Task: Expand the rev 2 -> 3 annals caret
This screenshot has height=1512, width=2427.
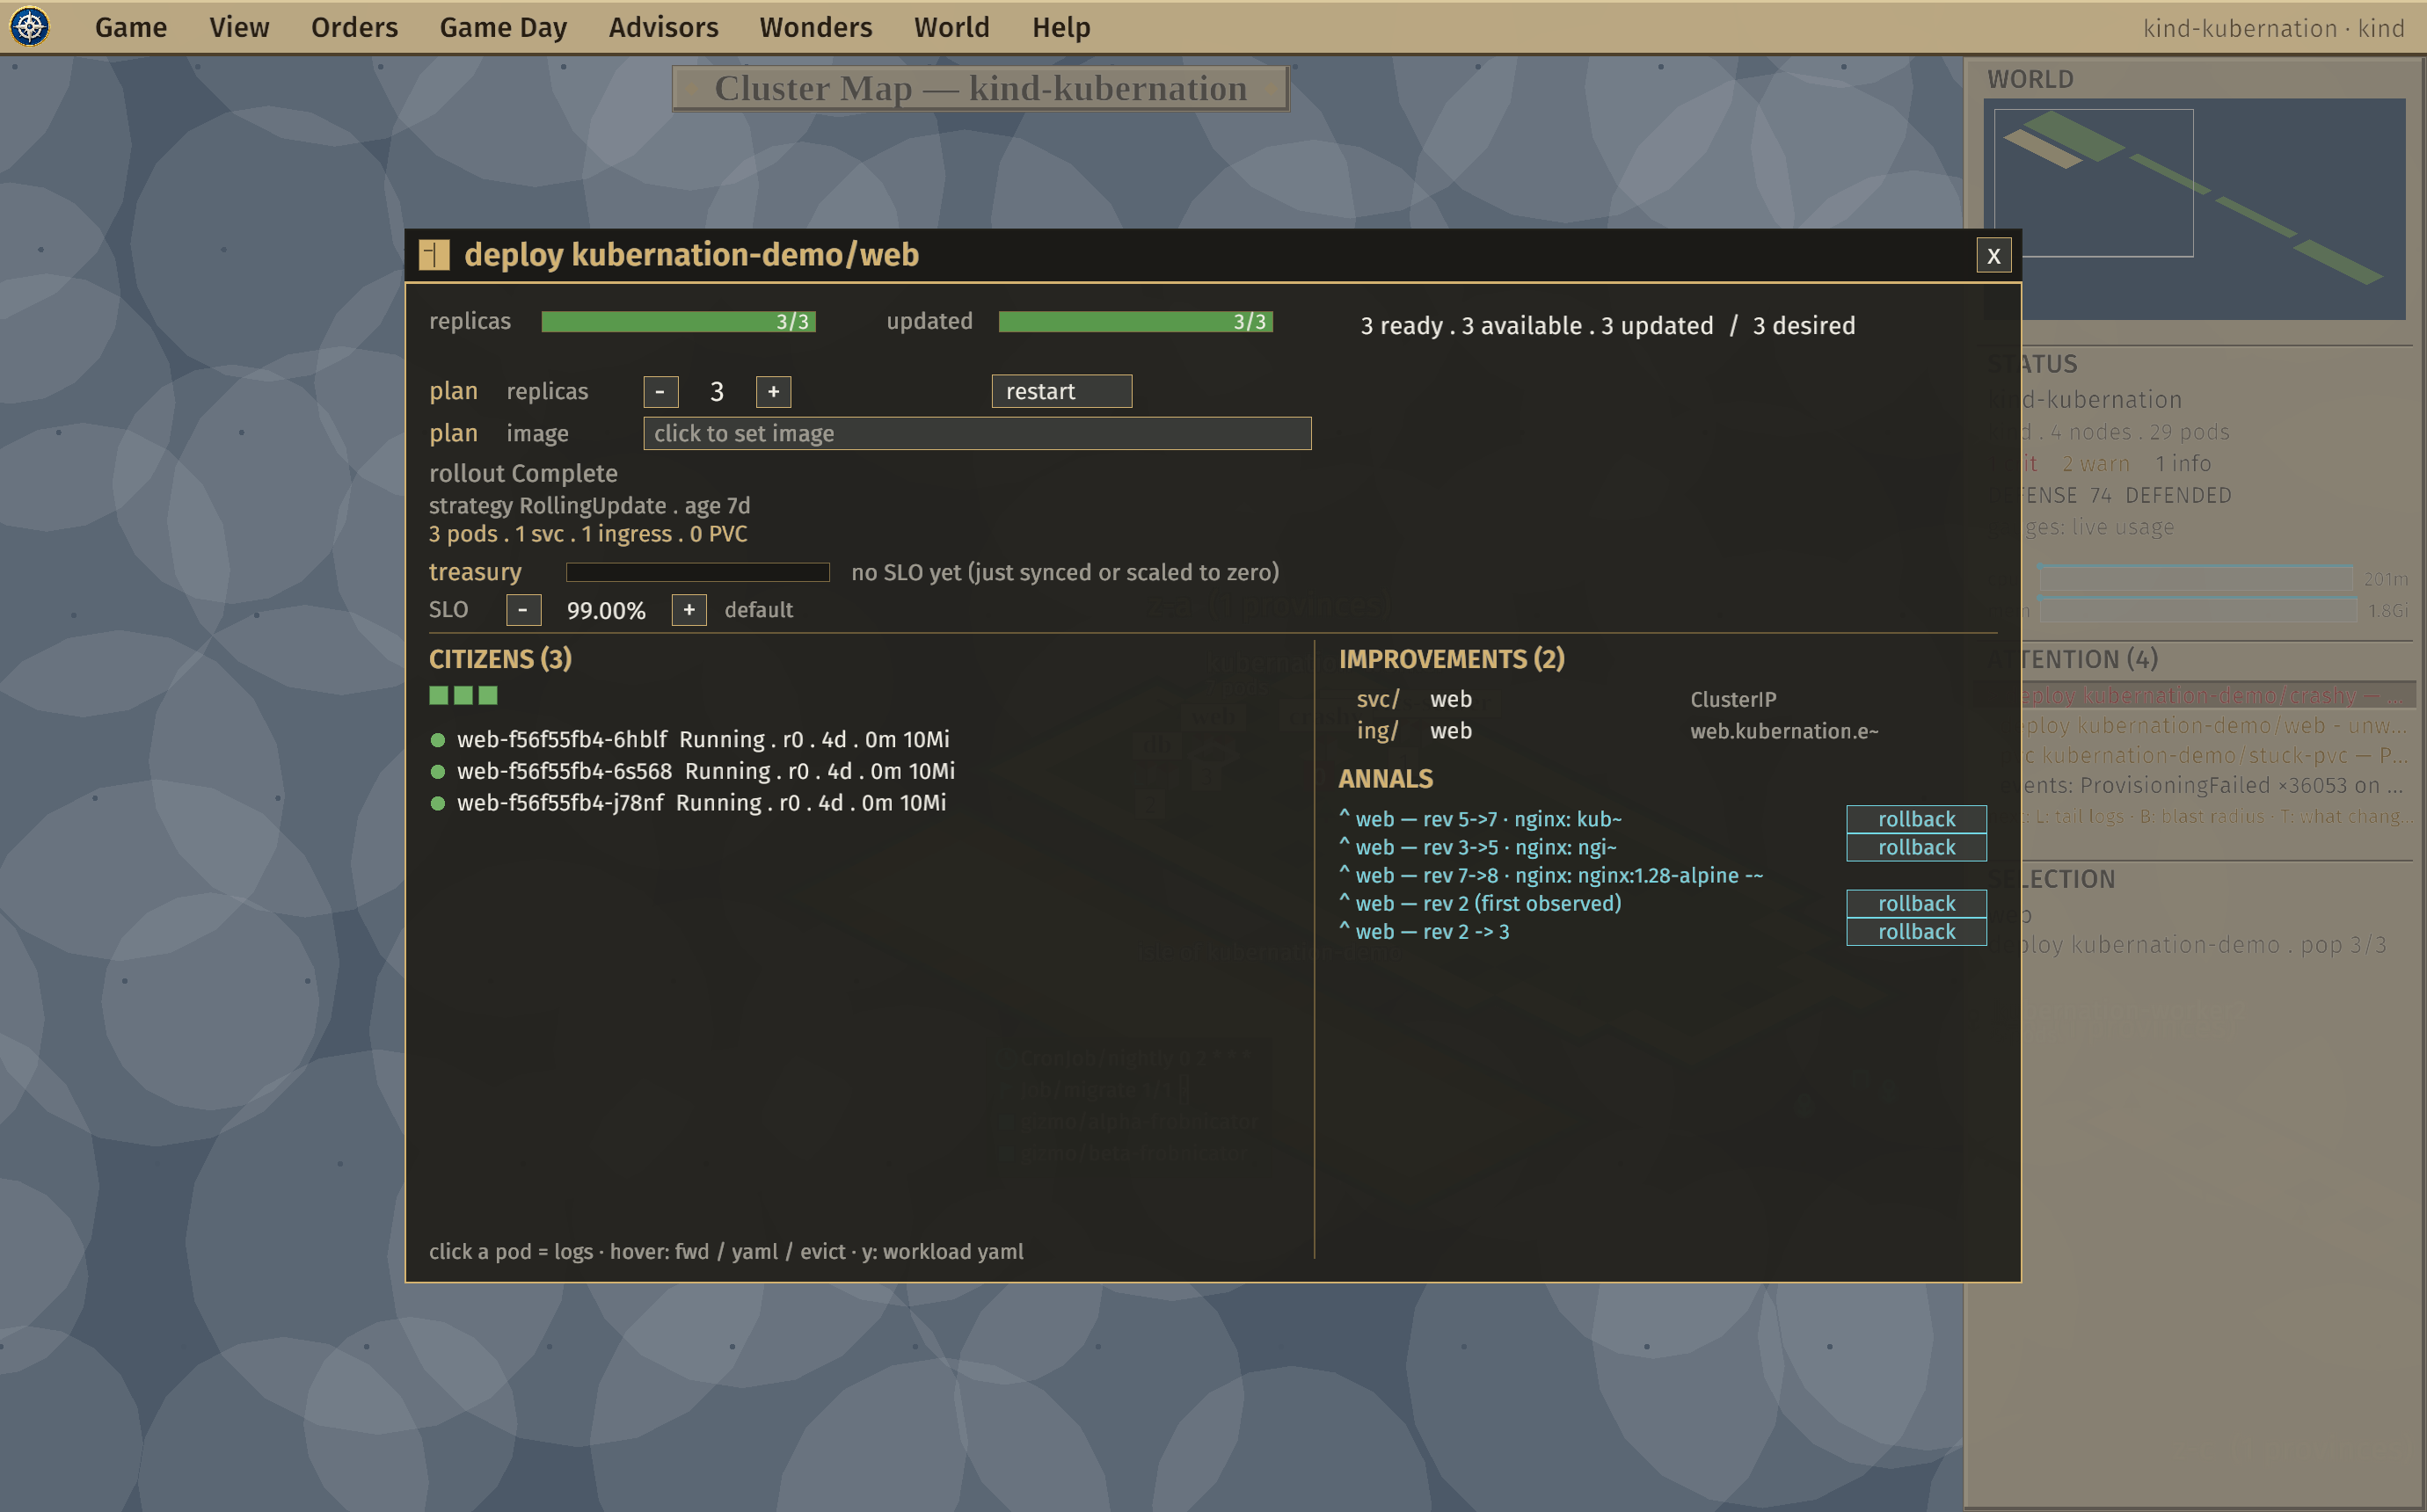Action: (x=1344, y=929)
